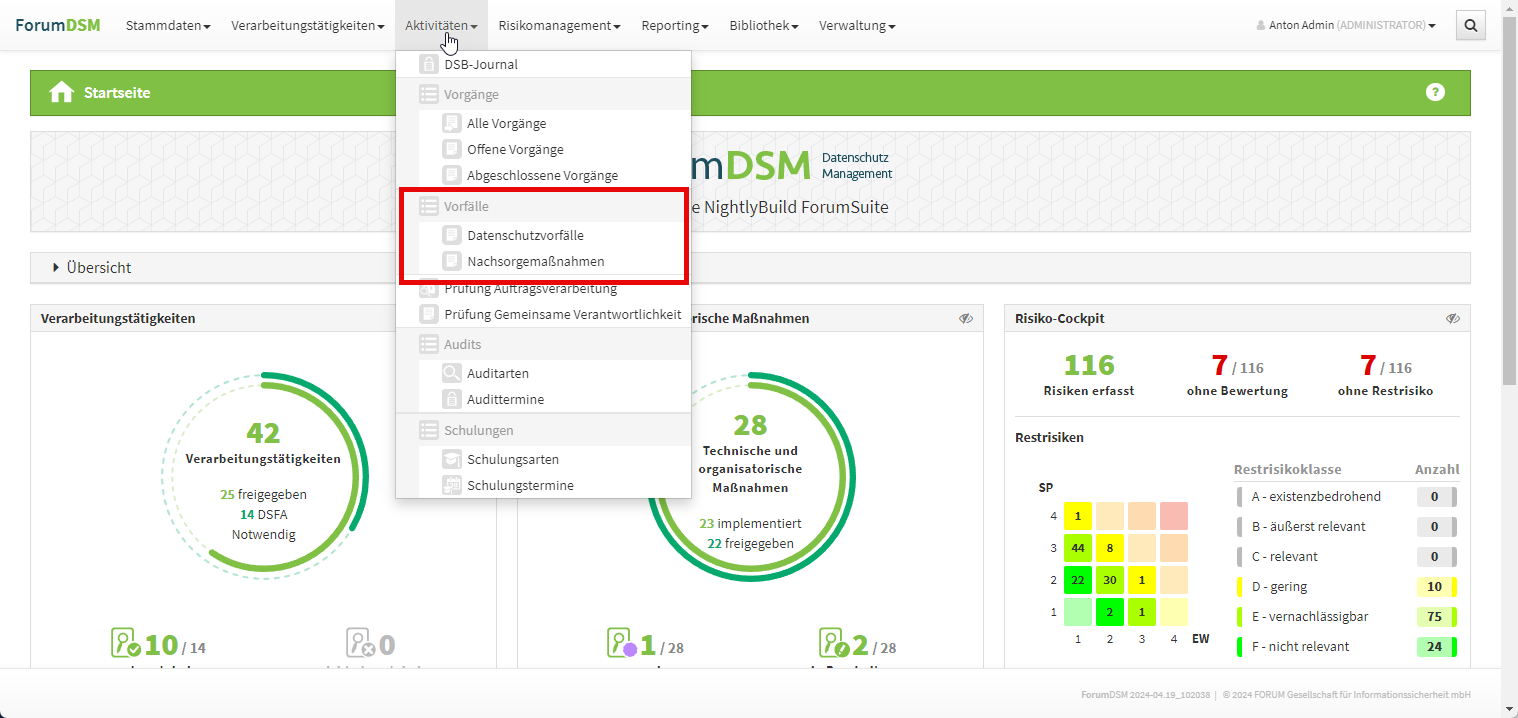Viewport: 1518px width, 718px height.
Task: Click the Auditarten magnifier icon
Action: pyautogui.click(x=451, y=373)
